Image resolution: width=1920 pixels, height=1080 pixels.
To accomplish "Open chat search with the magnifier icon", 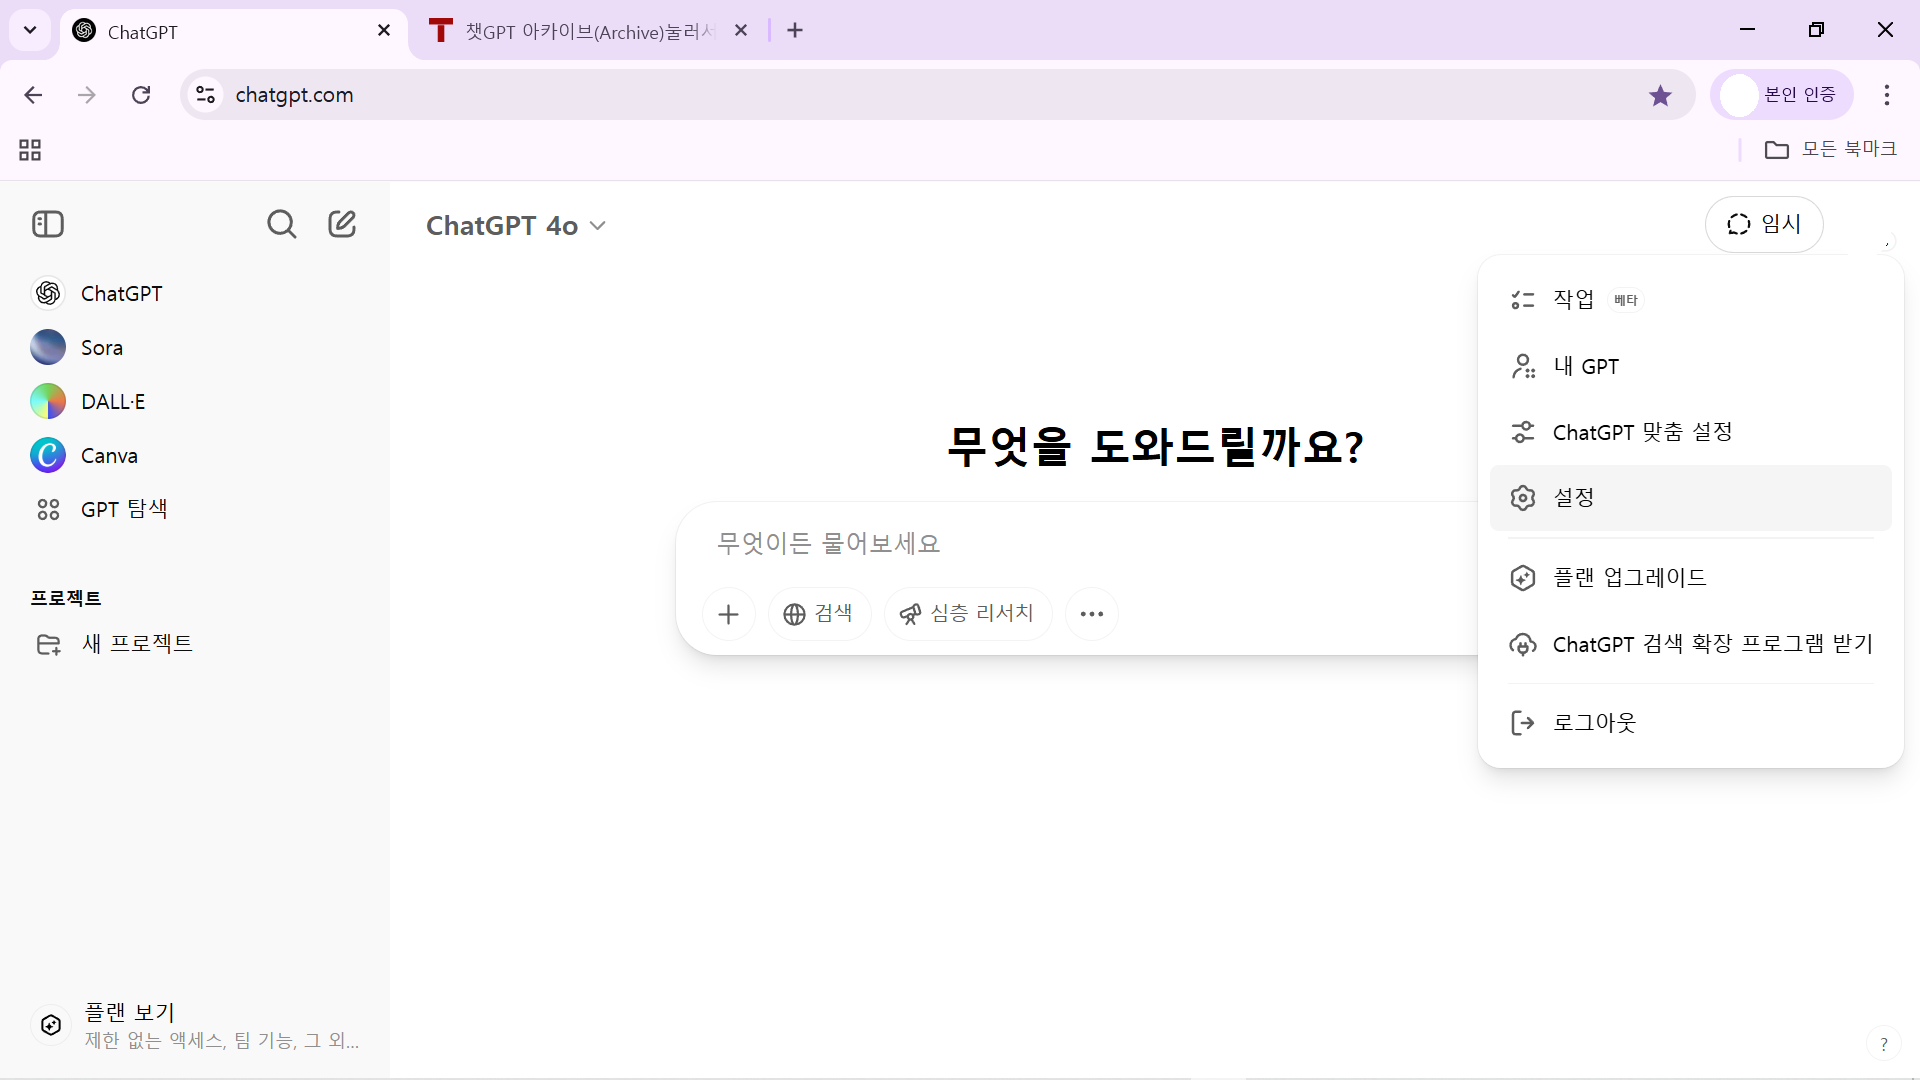I will coord(281,224).
